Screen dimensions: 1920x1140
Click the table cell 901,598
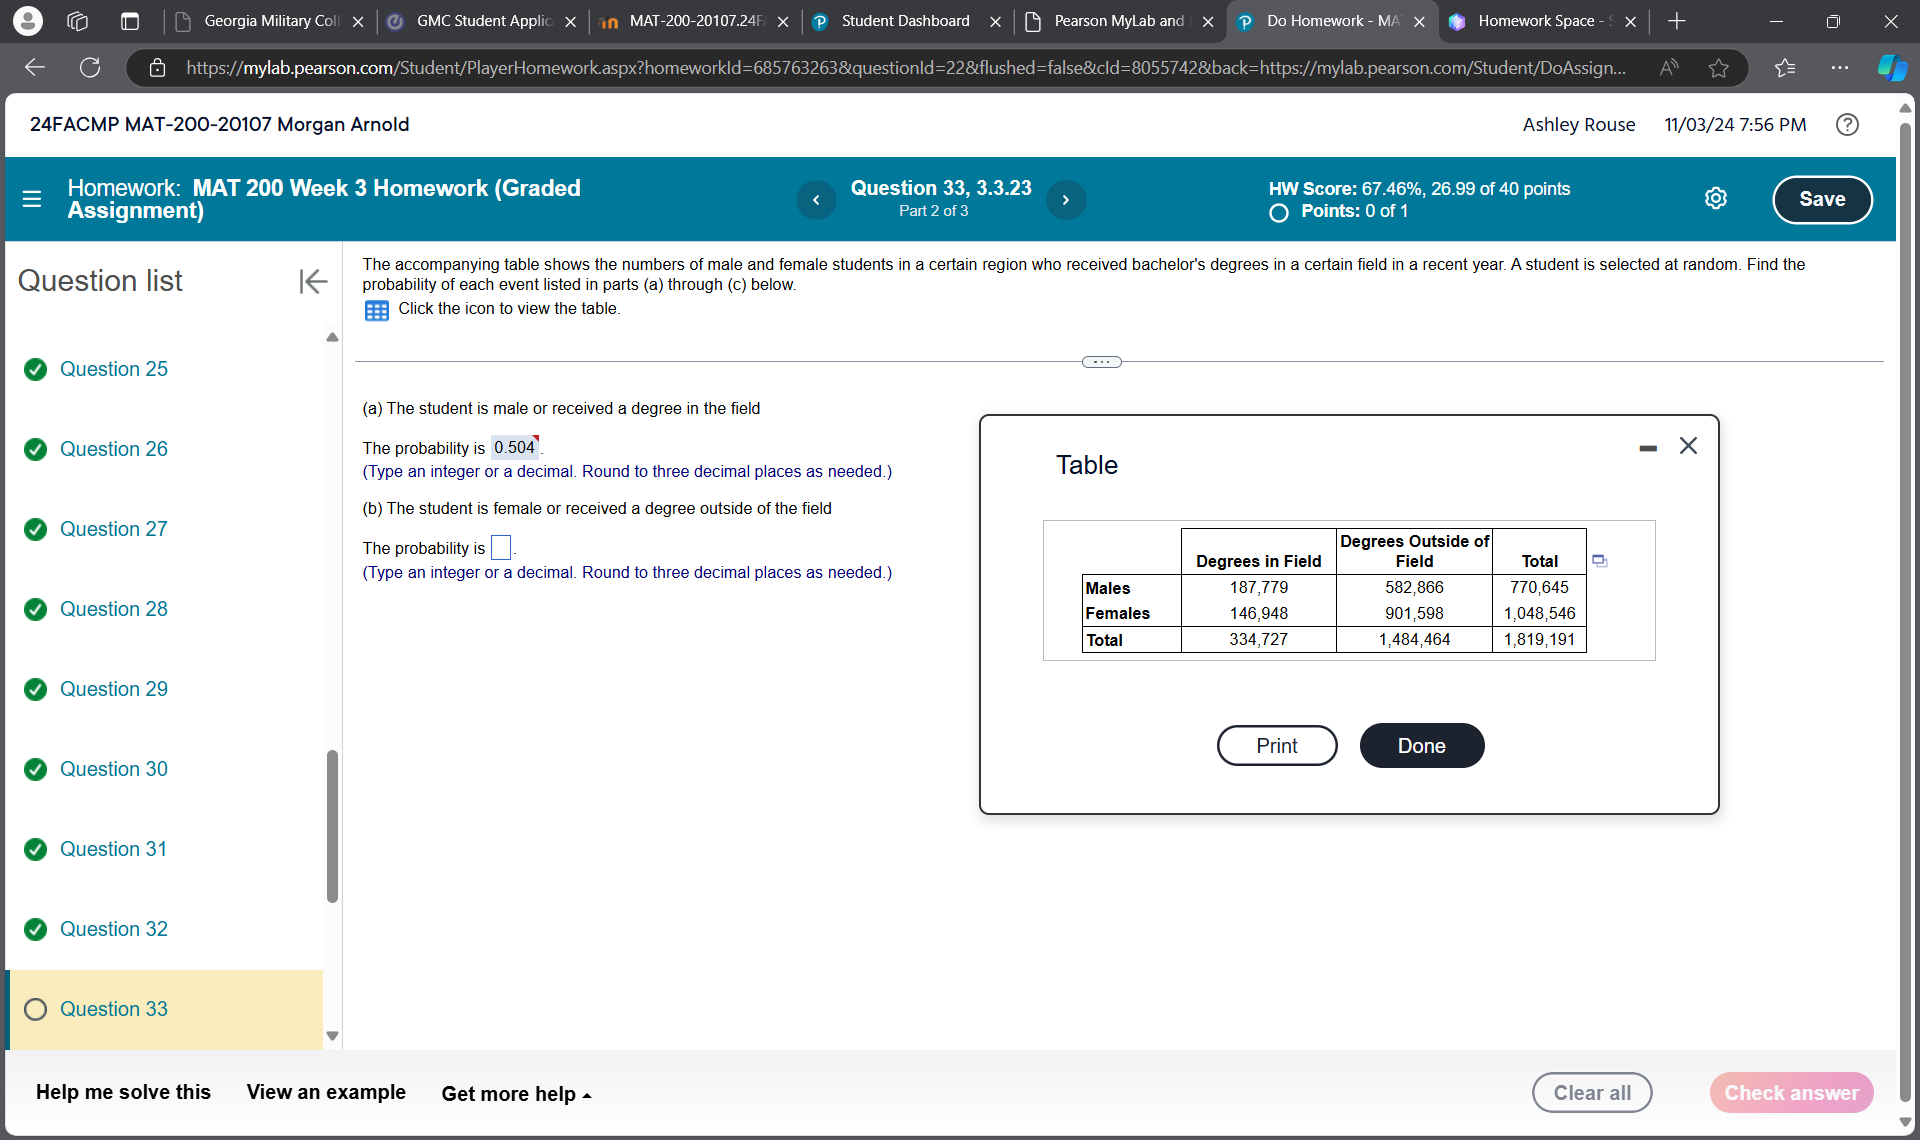point(1414,613)
